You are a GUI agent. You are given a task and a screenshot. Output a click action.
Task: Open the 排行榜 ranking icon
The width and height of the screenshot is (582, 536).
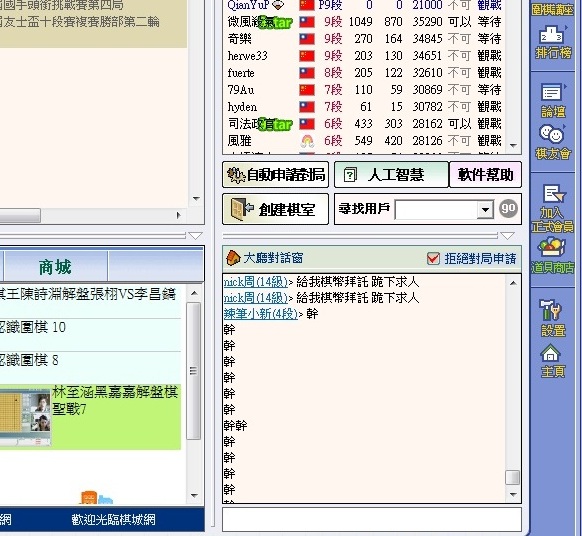click(553, 43)
